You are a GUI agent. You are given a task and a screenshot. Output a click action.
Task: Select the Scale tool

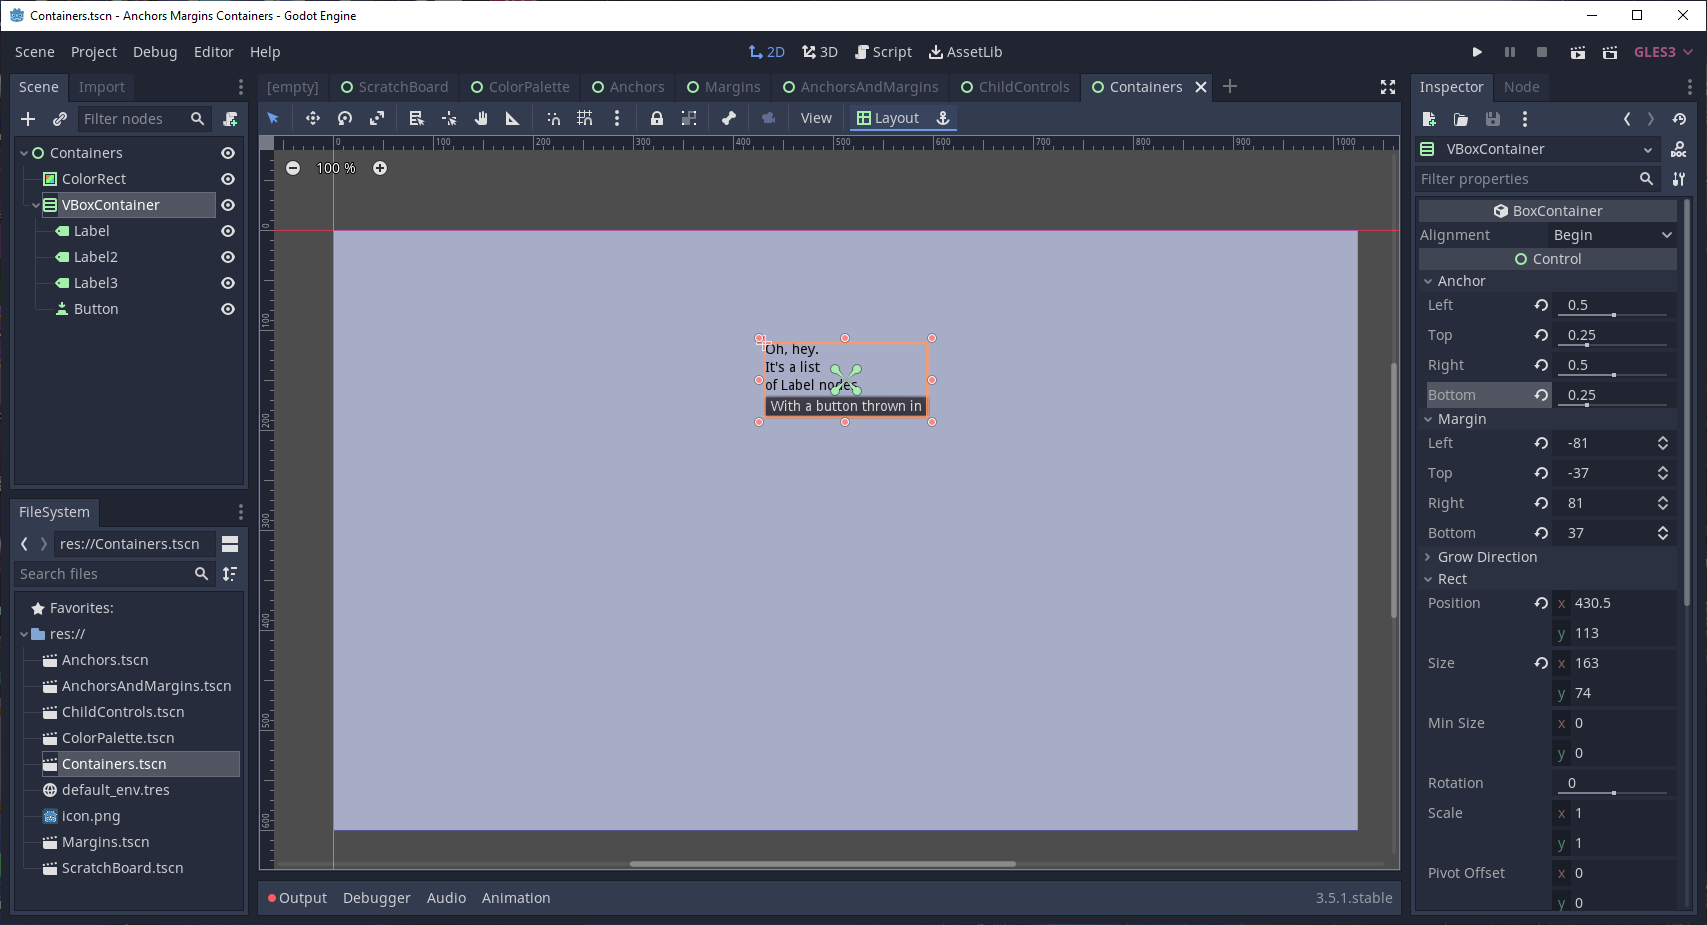click(378, 118)
